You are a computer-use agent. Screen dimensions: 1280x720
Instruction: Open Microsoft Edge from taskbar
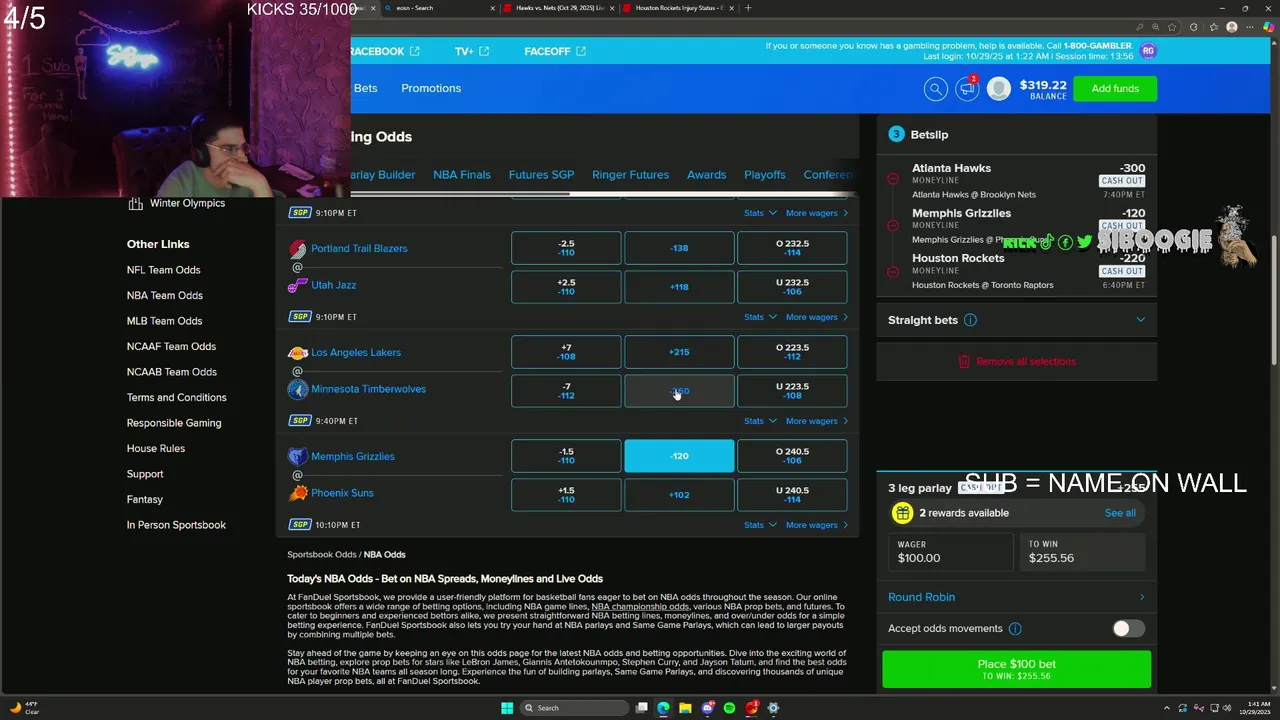(x=663, y=708)
